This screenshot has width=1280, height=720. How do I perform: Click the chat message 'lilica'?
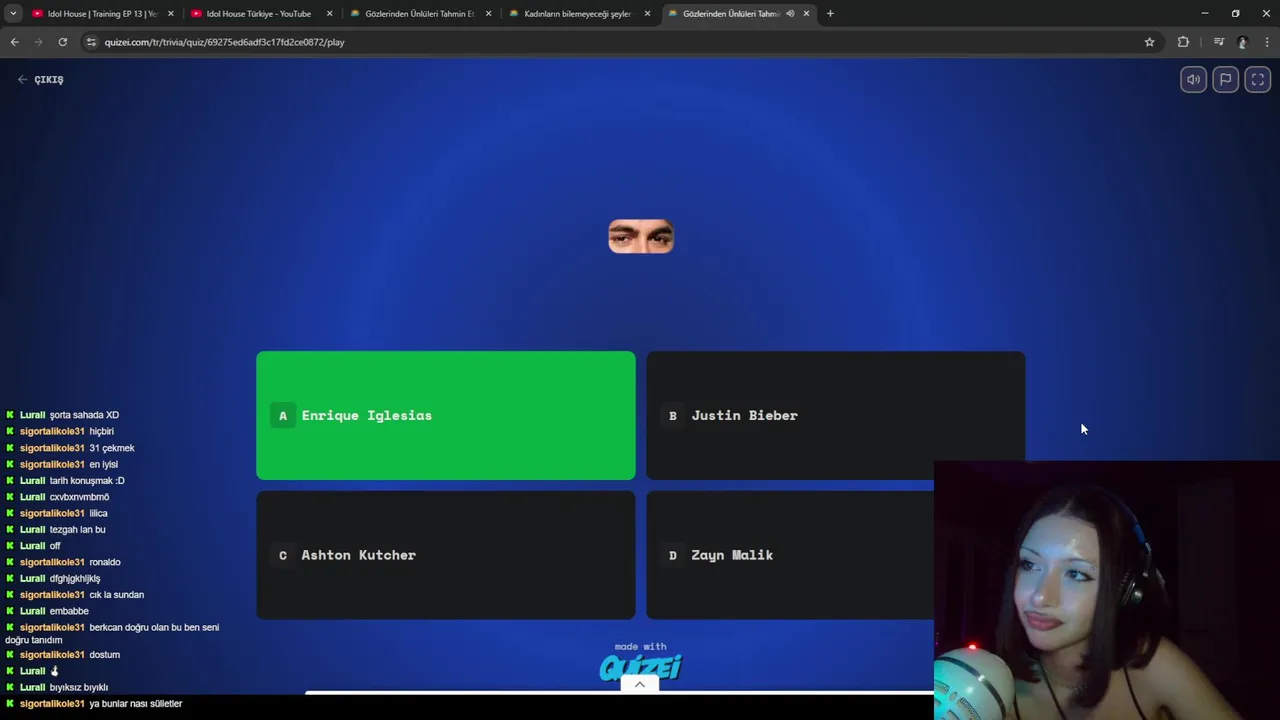pos(98,513)
